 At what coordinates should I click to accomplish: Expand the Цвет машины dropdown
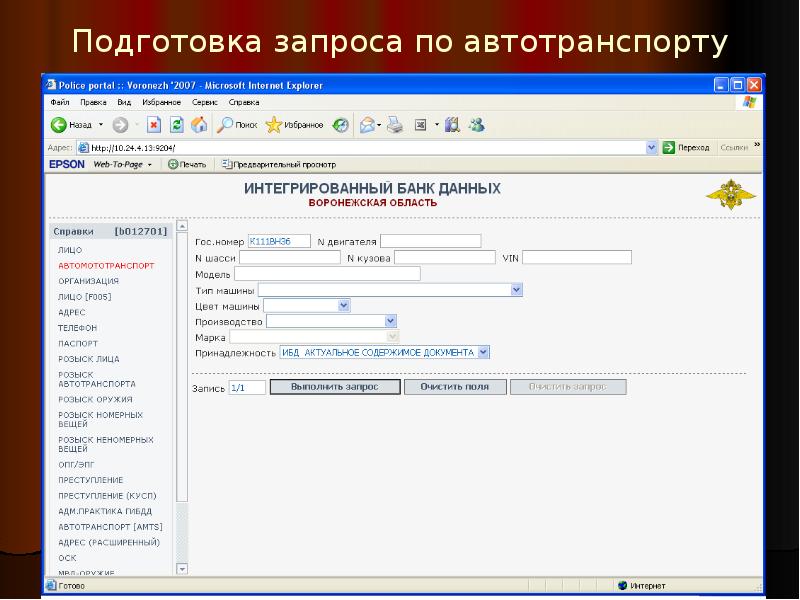point(343,306)
